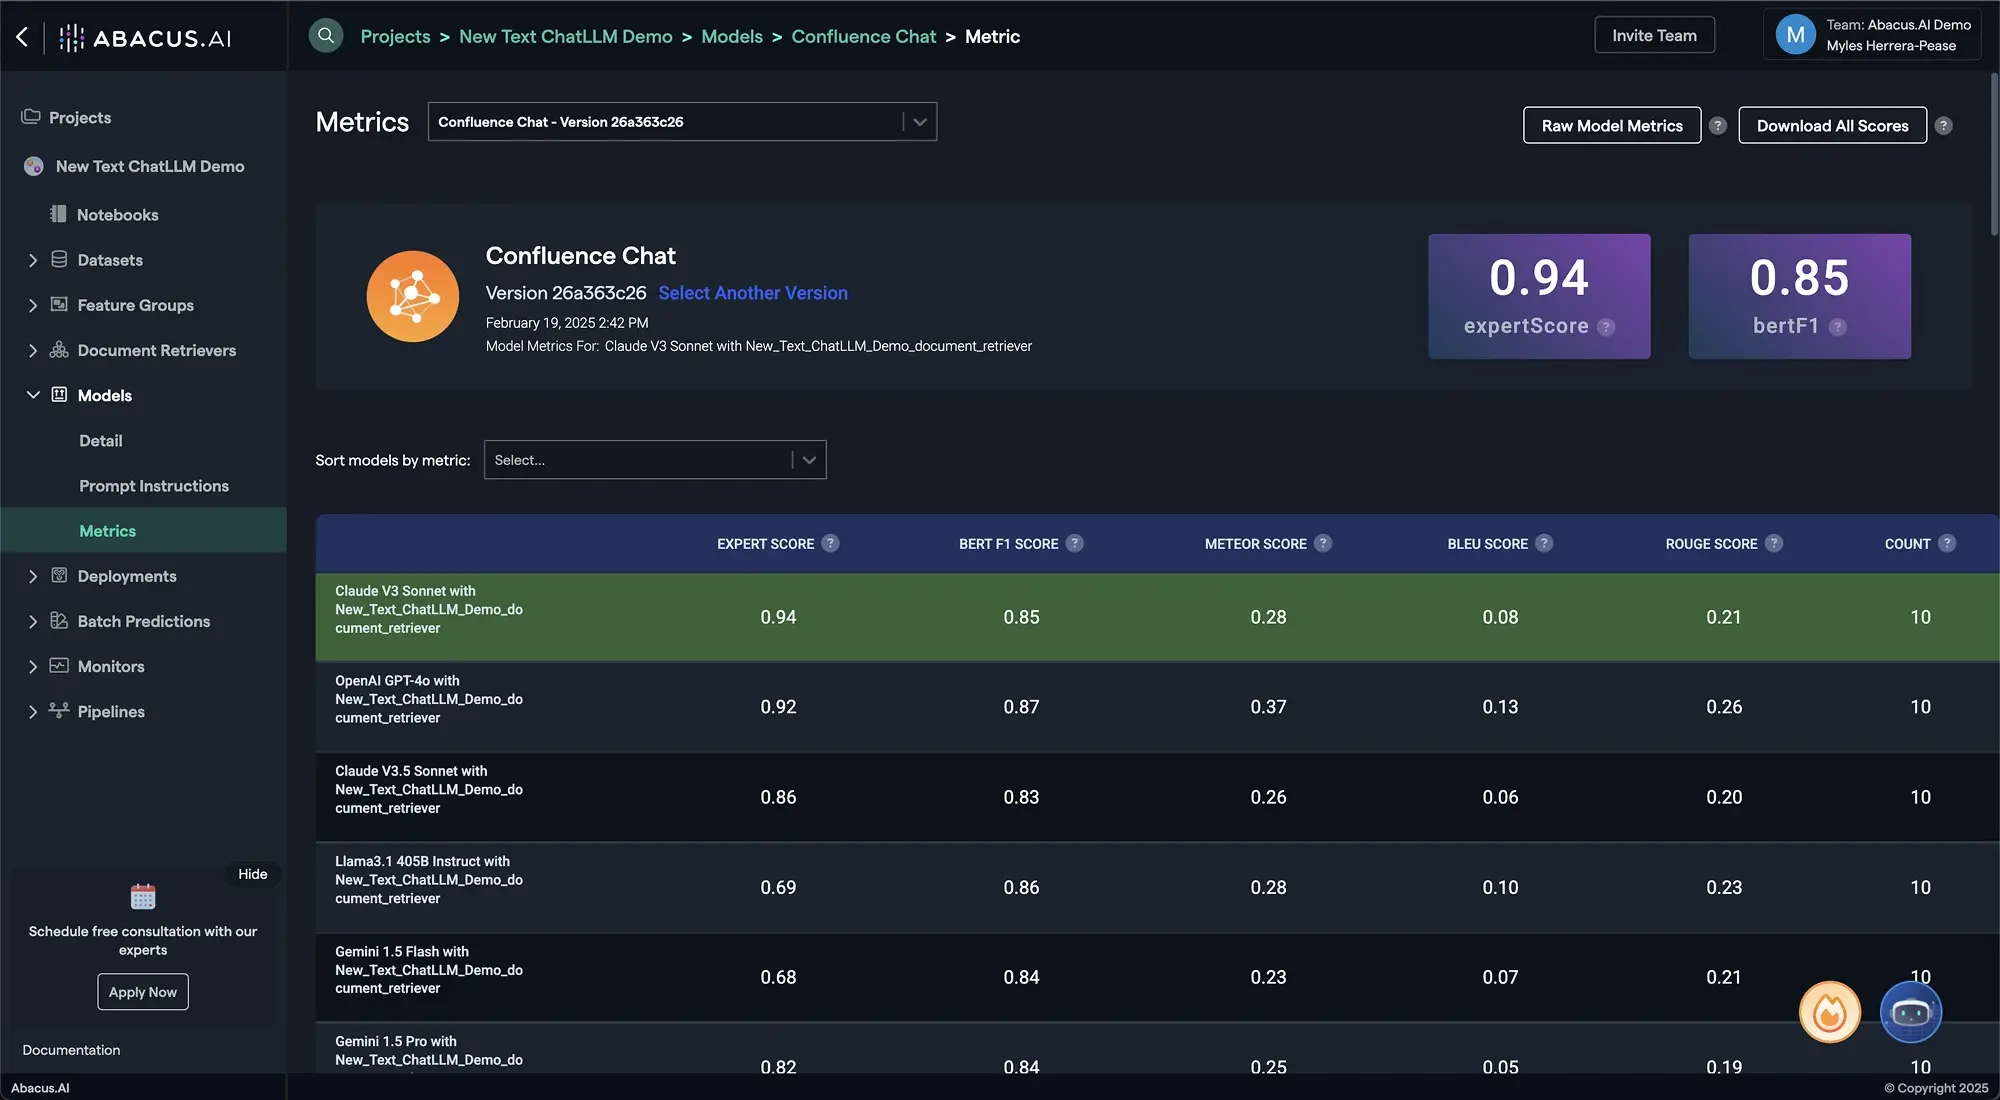This screenshot has height=1100, width=2000.
Task: Click help icon next to Raw Model Metrics
Action: click(1718, 126)
